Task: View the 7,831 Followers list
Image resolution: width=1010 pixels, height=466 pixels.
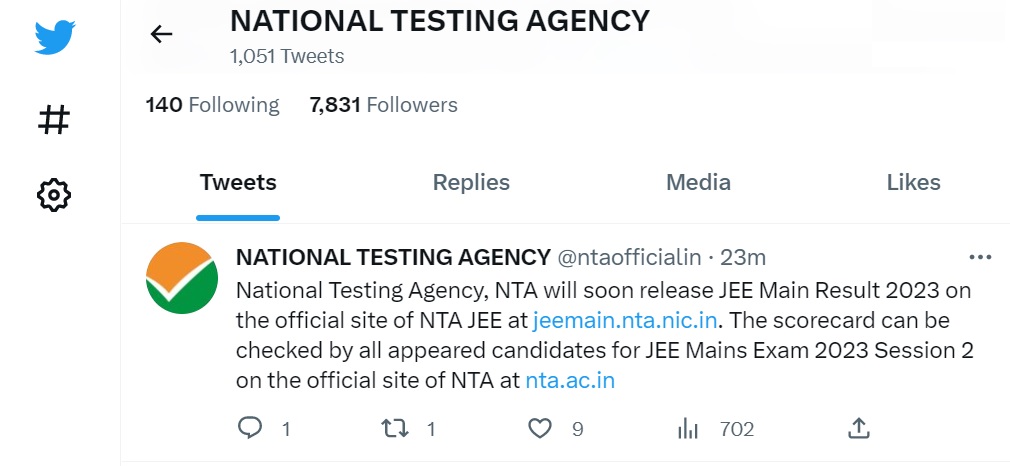Action: [384, 105]
